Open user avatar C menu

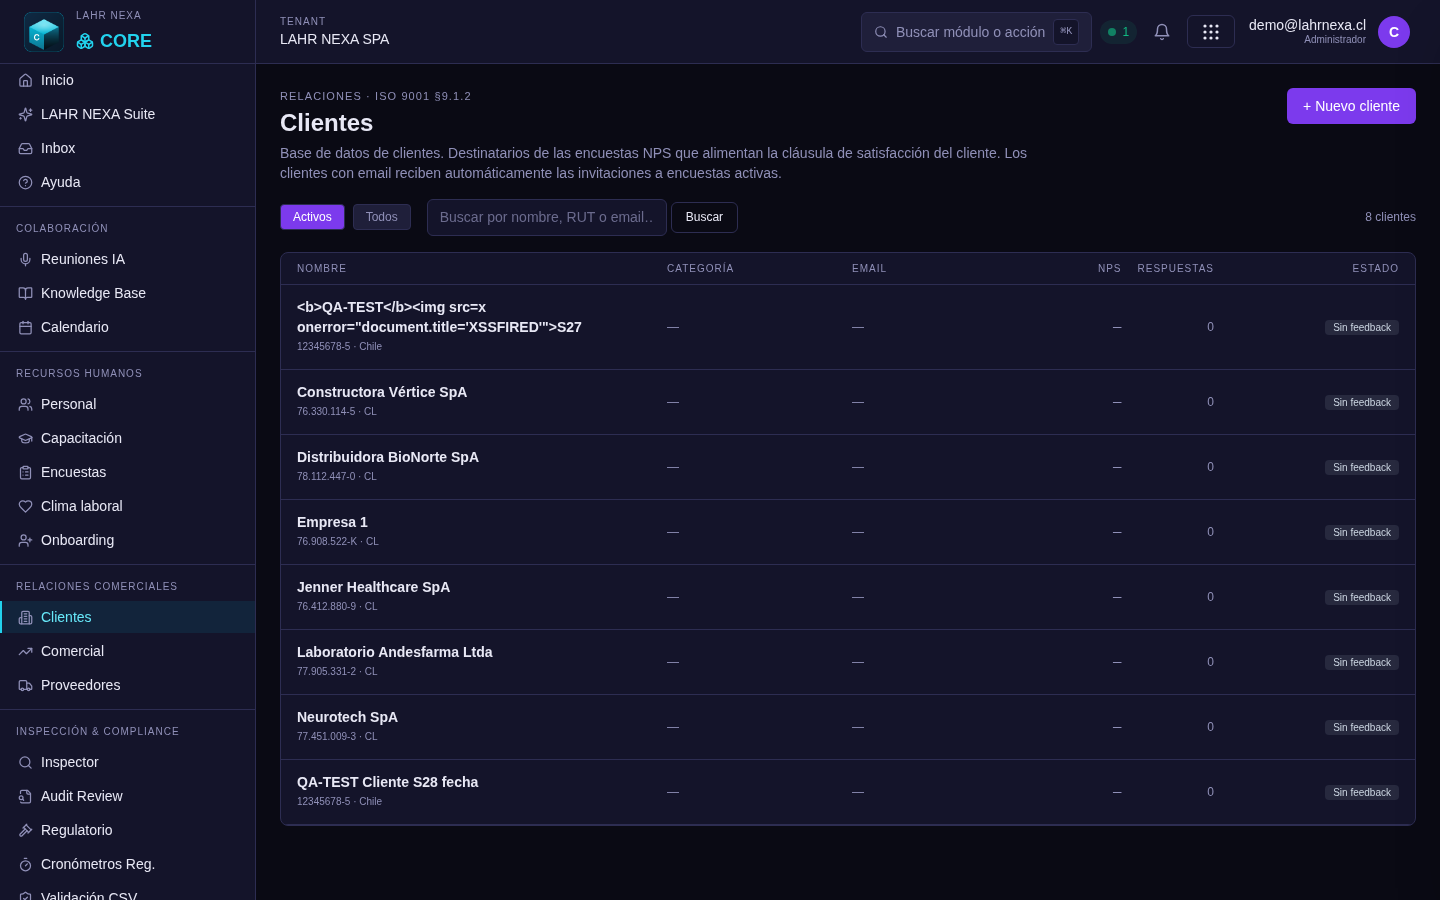(x=1394, y=32)
